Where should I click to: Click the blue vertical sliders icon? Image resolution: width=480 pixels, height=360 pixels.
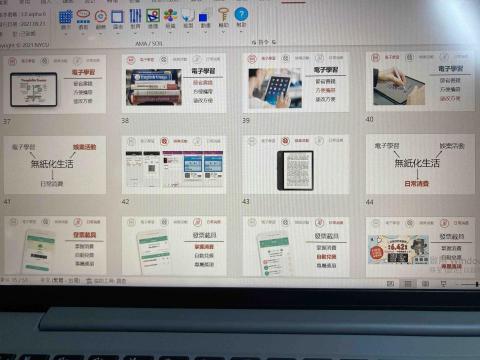[x=135, y=16]
